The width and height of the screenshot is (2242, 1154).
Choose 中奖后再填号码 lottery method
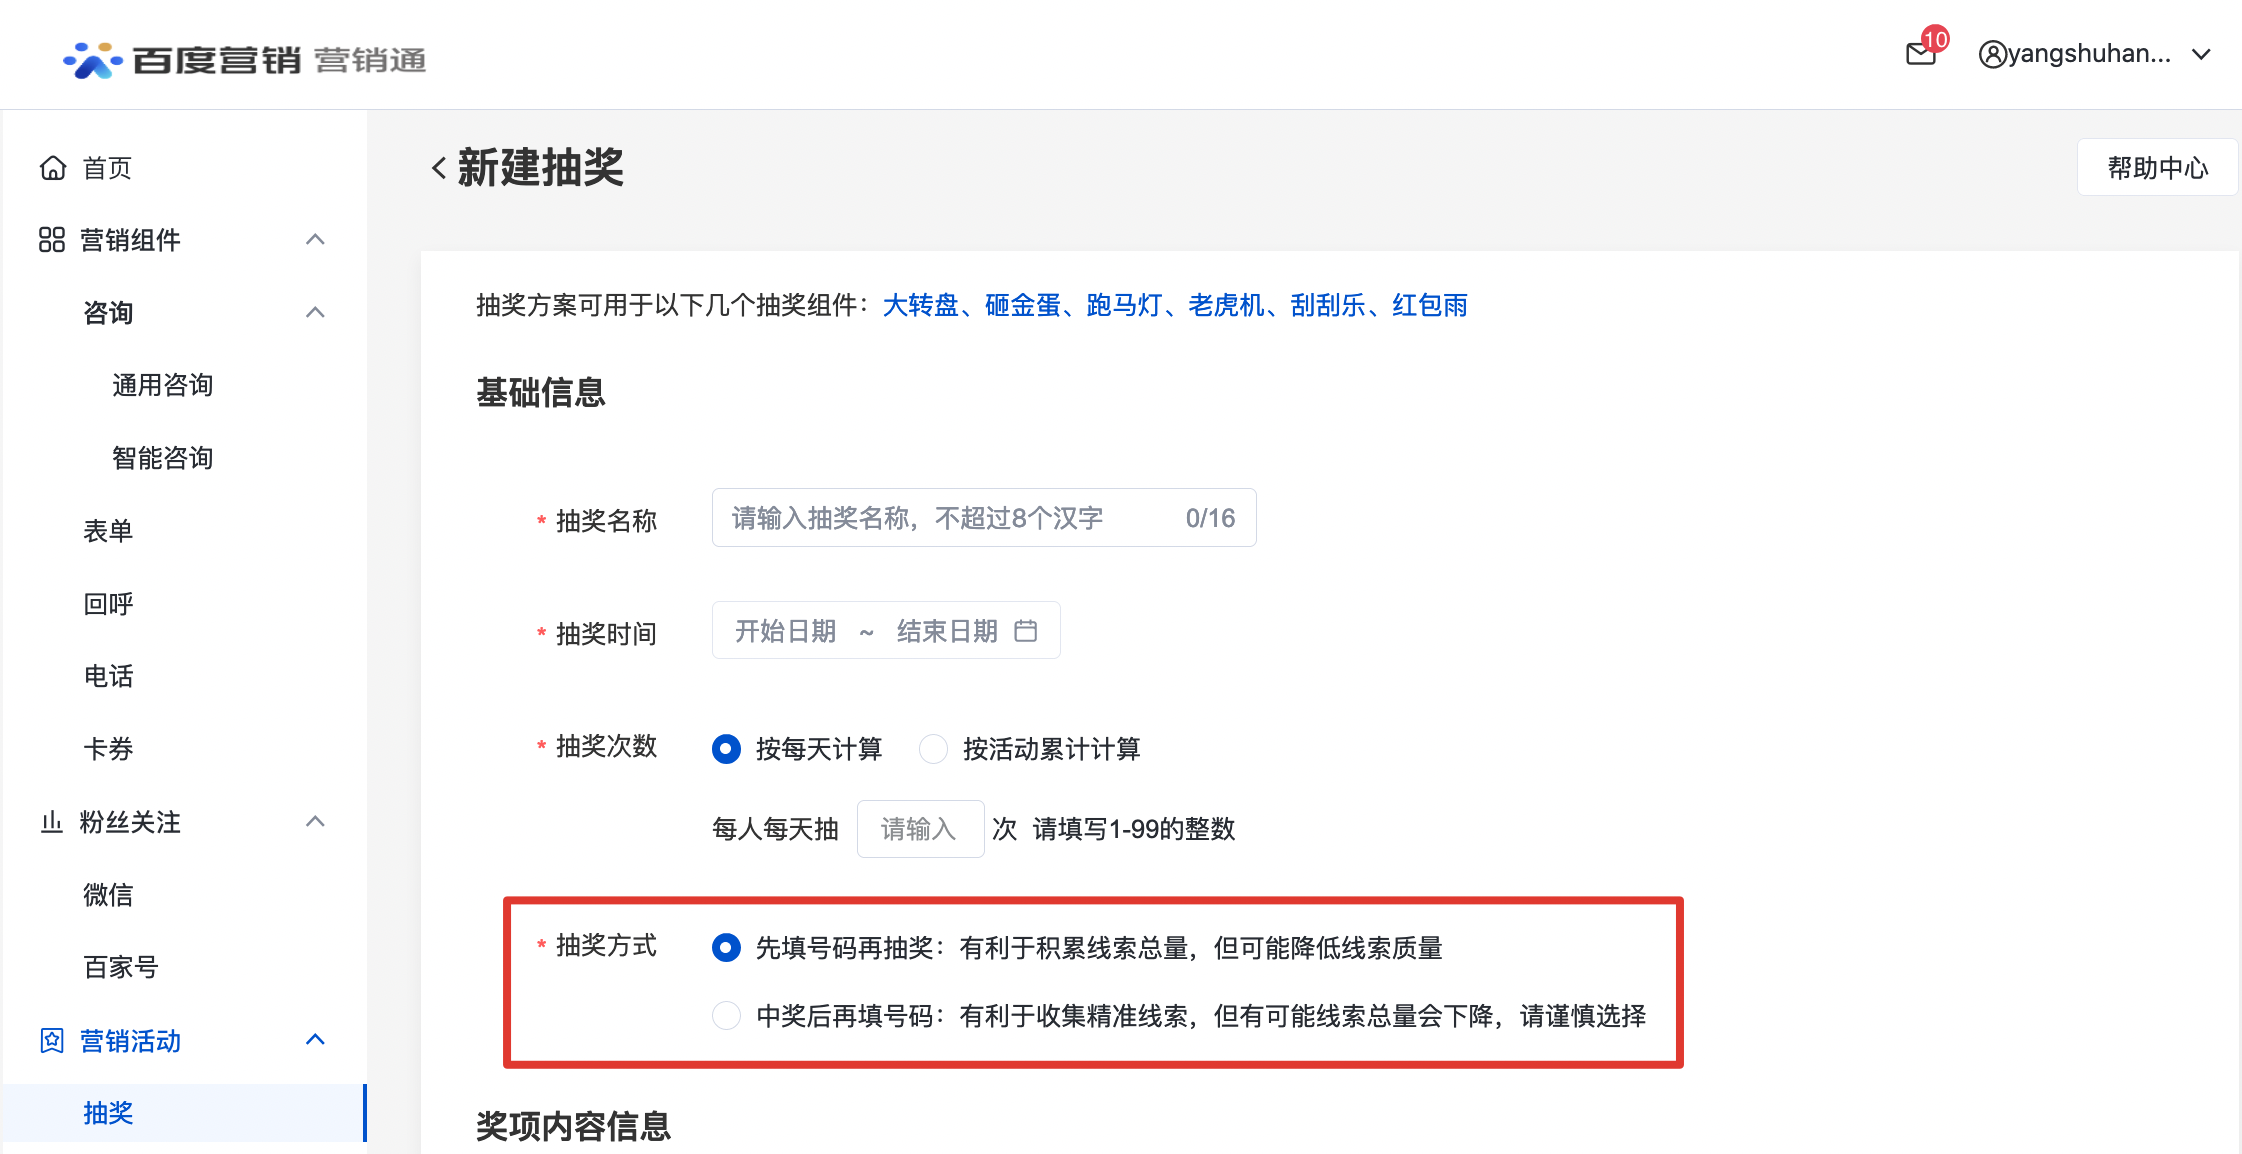point(725,1016)
